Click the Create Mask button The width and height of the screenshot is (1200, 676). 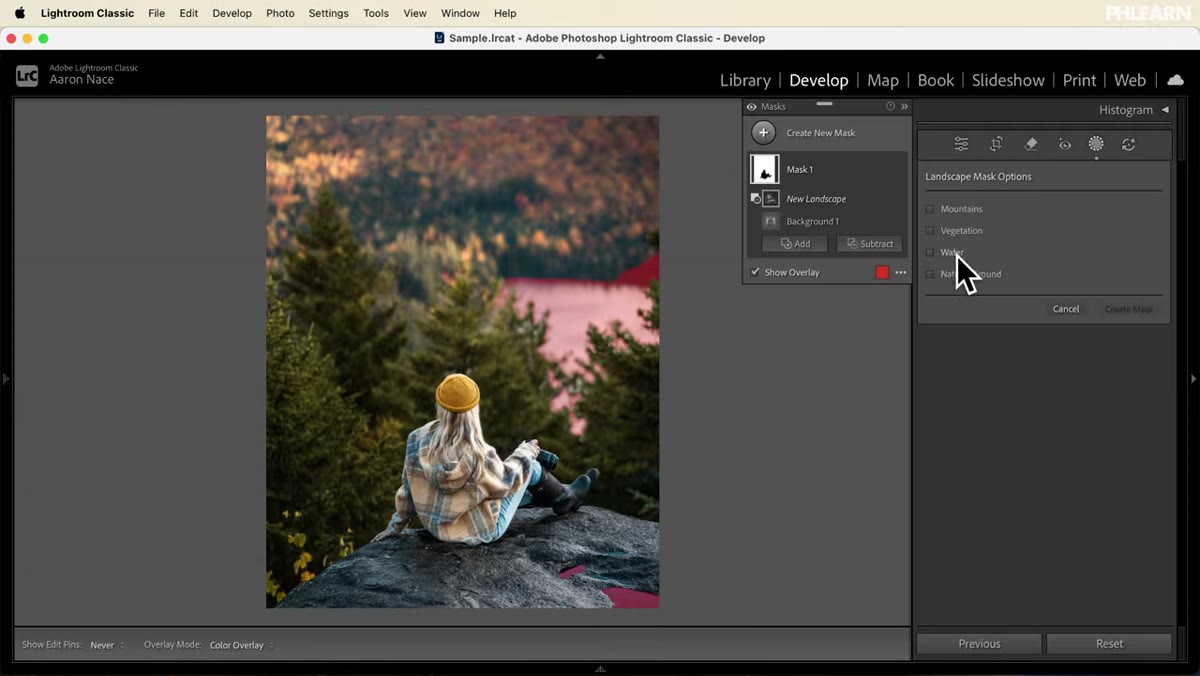[x=1129, y=309]
